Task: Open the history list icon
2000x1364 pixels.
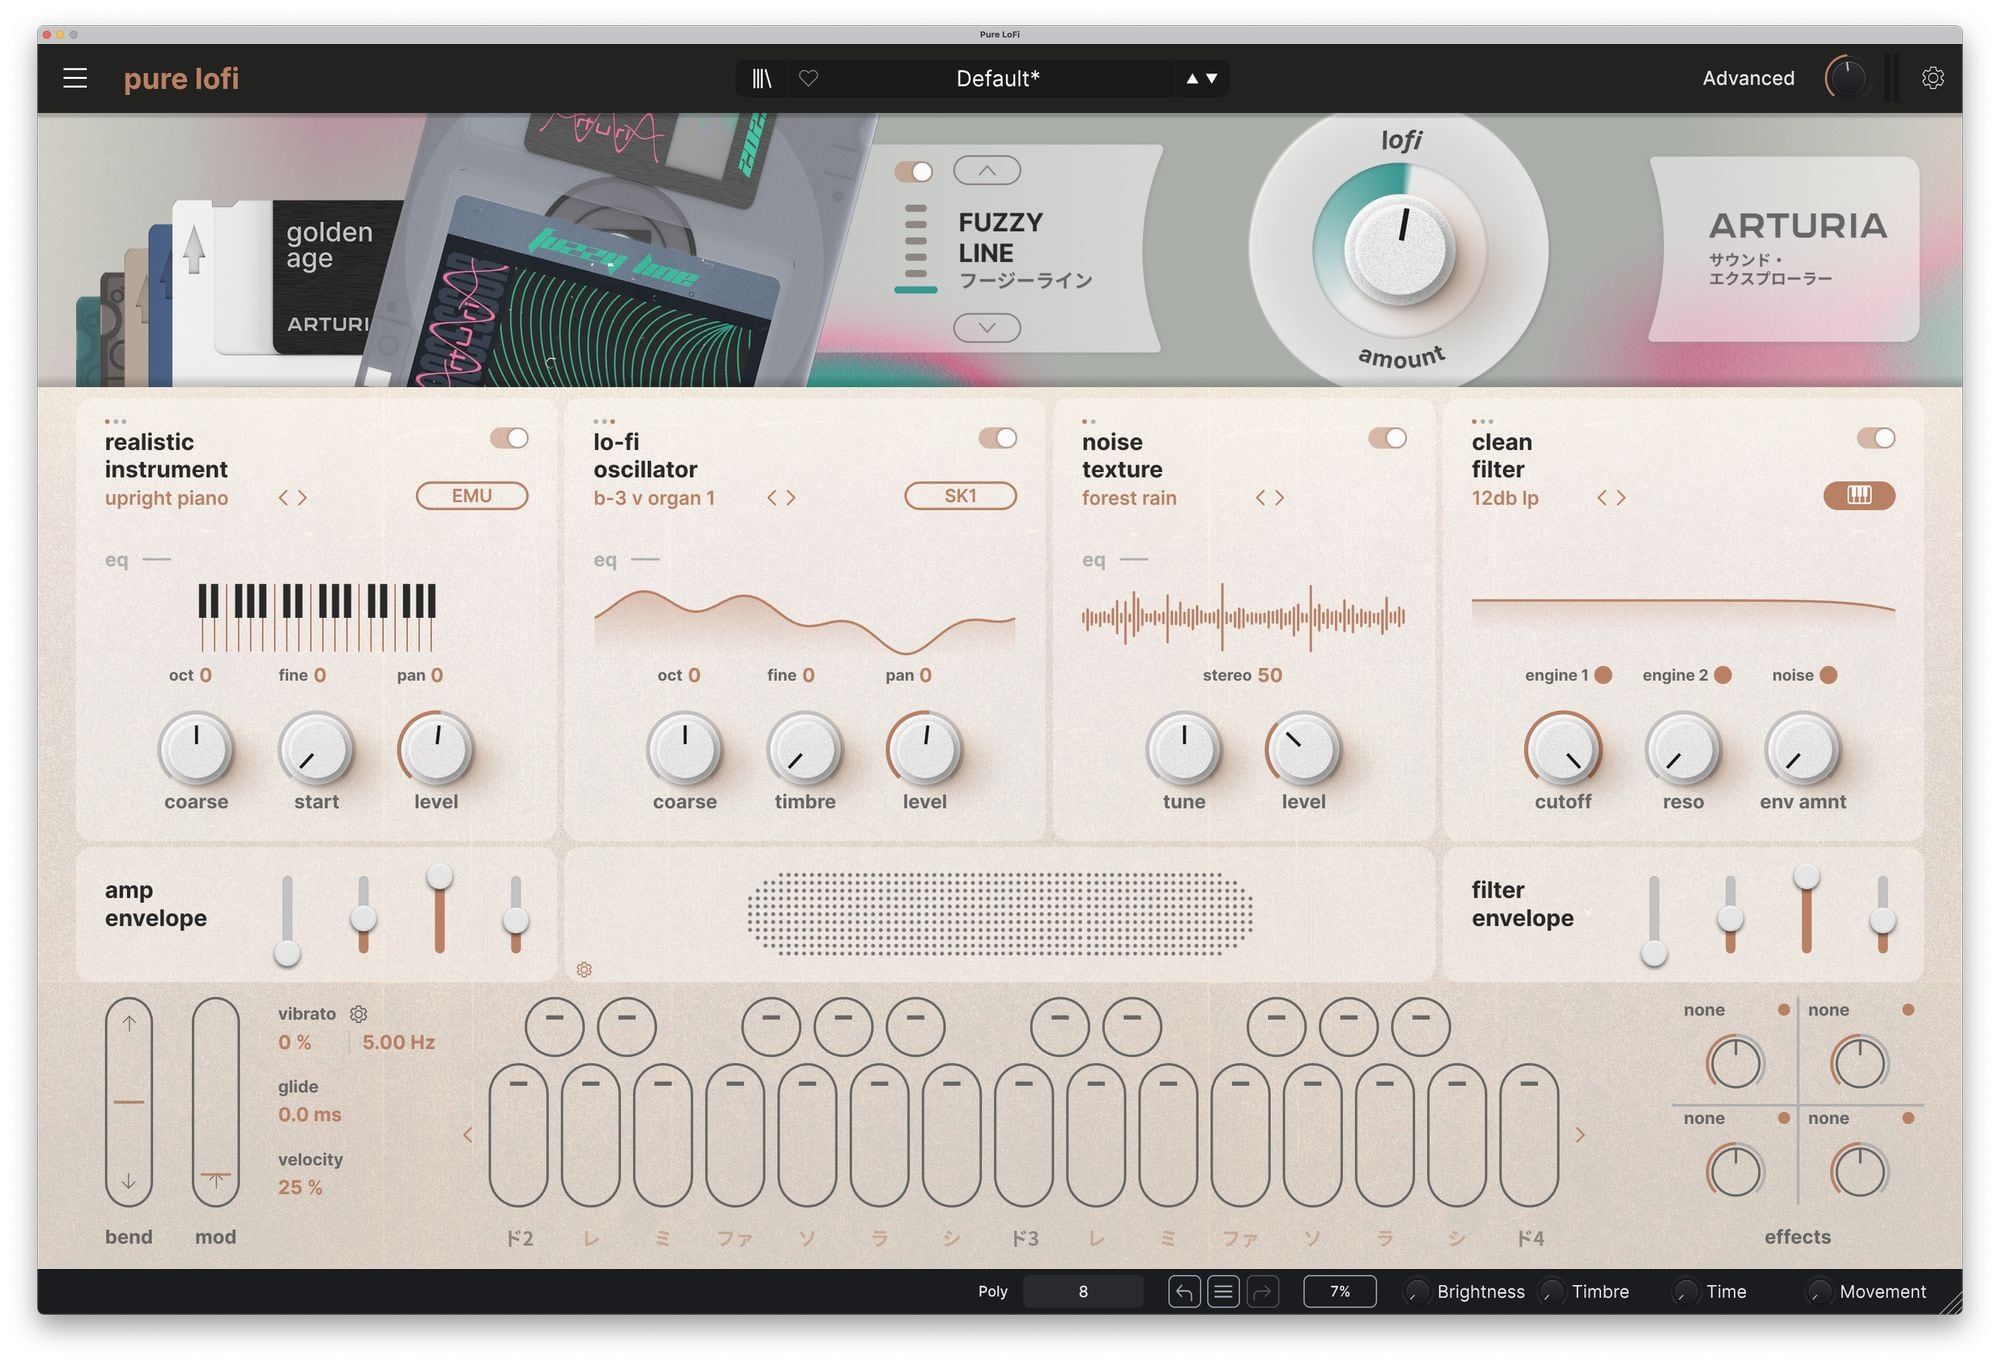Action: 1223,1292
